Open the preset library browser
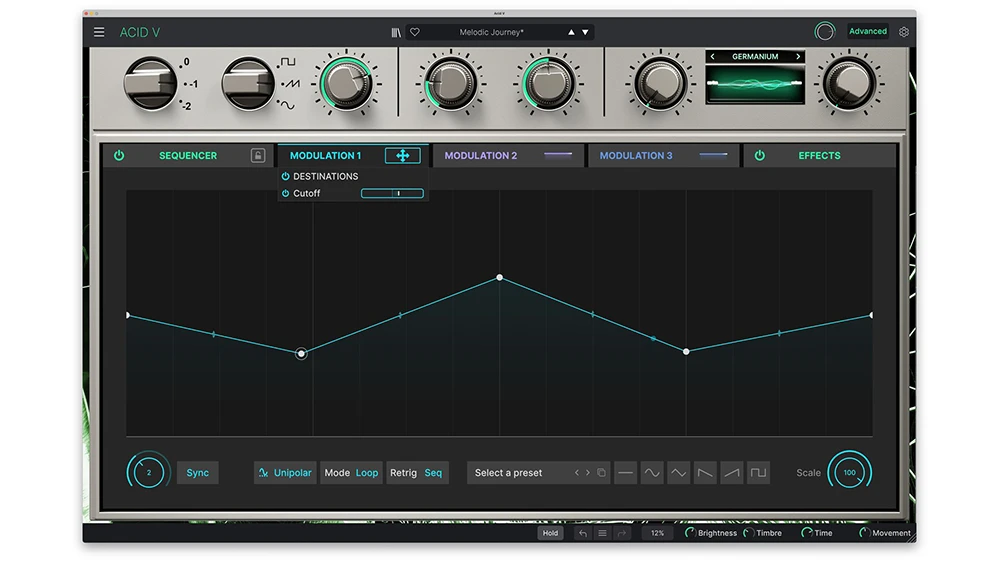 396,32
